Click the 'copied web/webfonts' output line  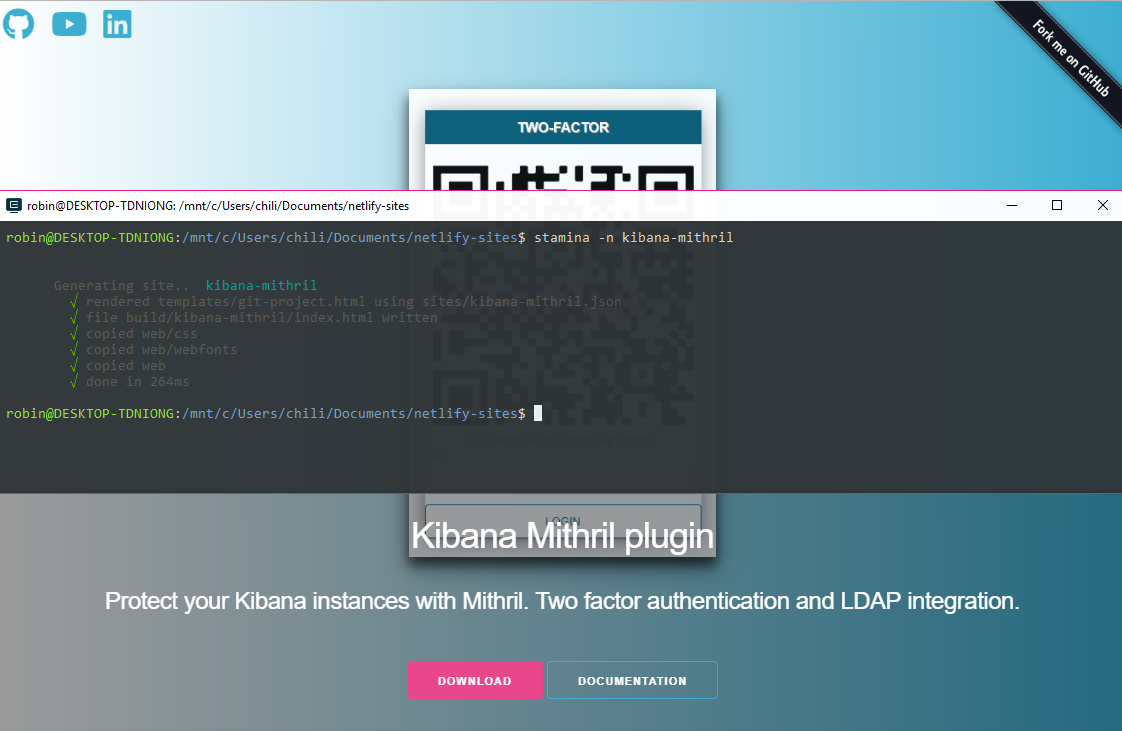162,350
